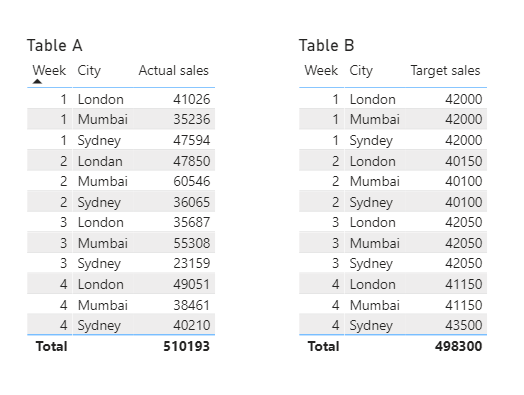Select the Actual sales value 49051
The image size is (524, 395).
pos(191,284)
